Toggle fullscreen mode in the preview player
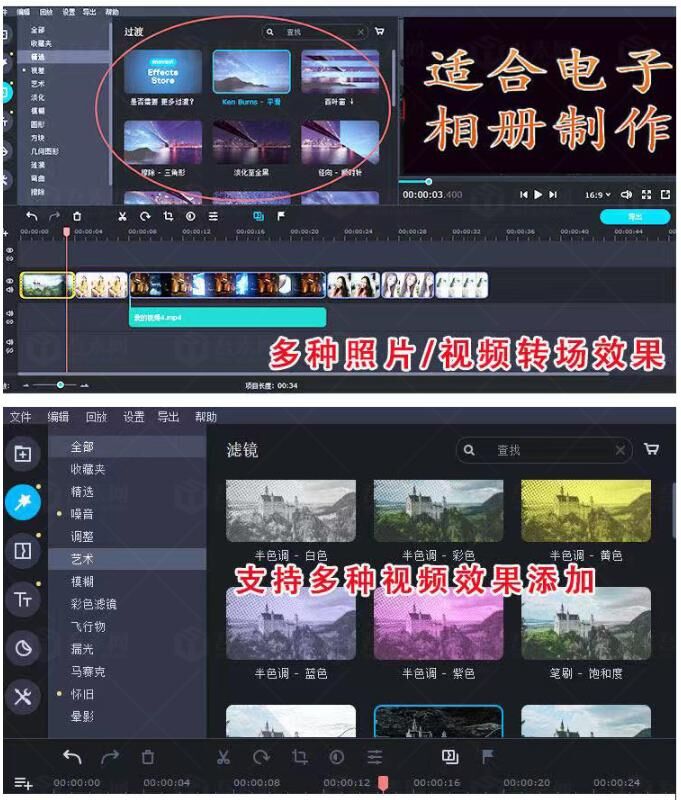 pyautogui.click(x=646, y=194)
